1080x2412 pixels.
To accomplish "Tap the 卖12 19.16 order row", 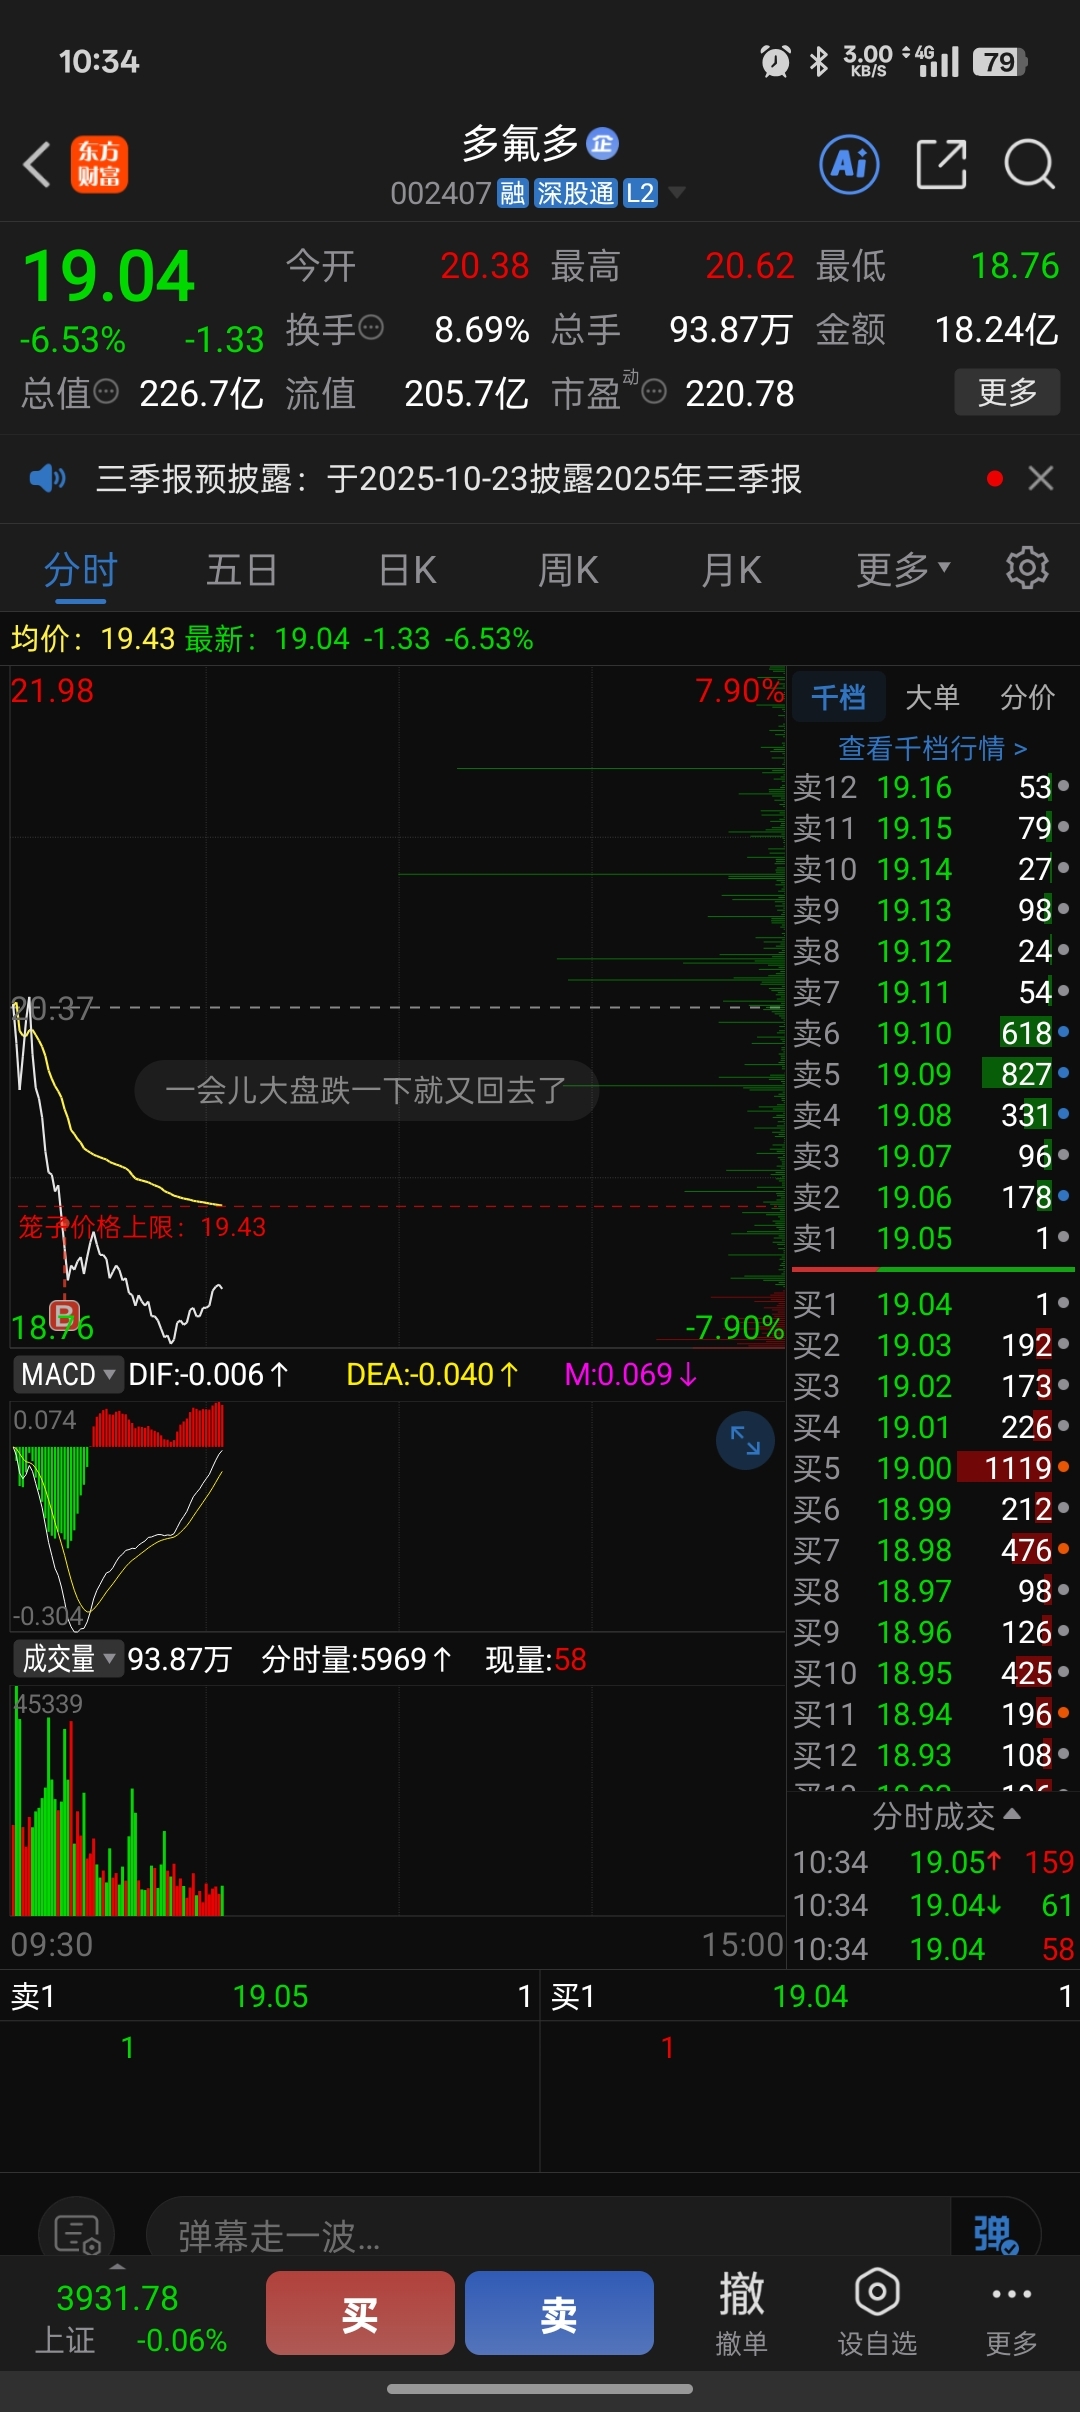I will coord(932,787).
